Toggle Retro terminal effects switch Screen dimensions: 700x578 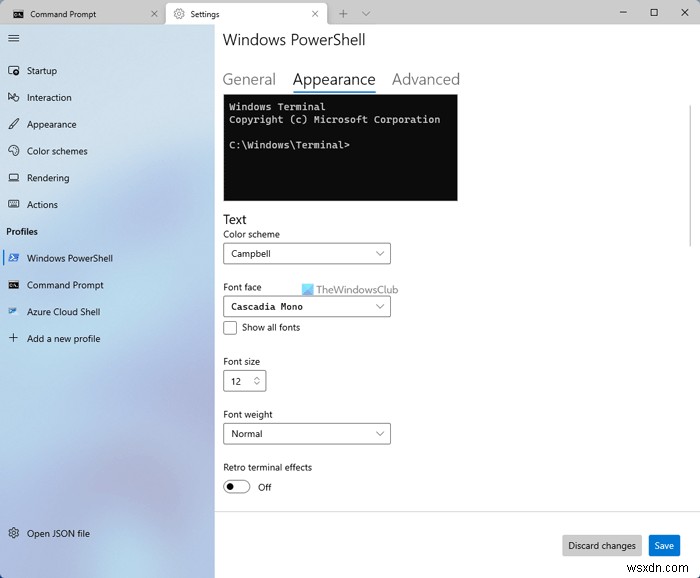(237, 487)
